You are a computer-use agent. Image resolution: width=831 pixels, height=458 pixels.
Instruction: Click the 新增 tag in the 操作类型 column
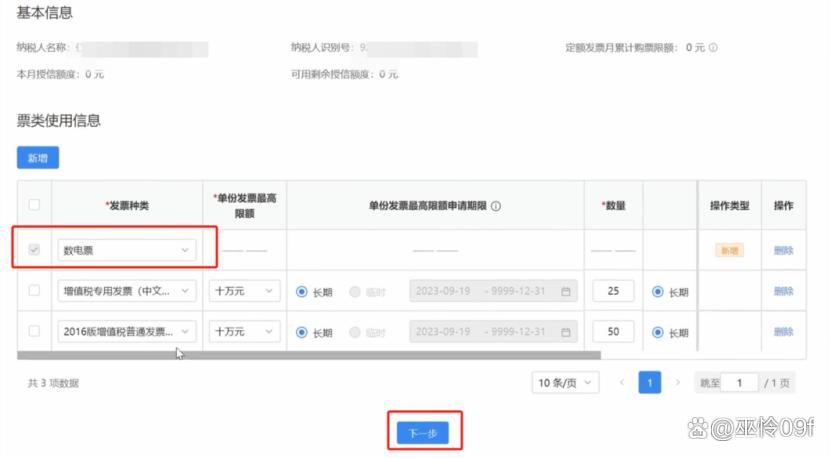729,250
